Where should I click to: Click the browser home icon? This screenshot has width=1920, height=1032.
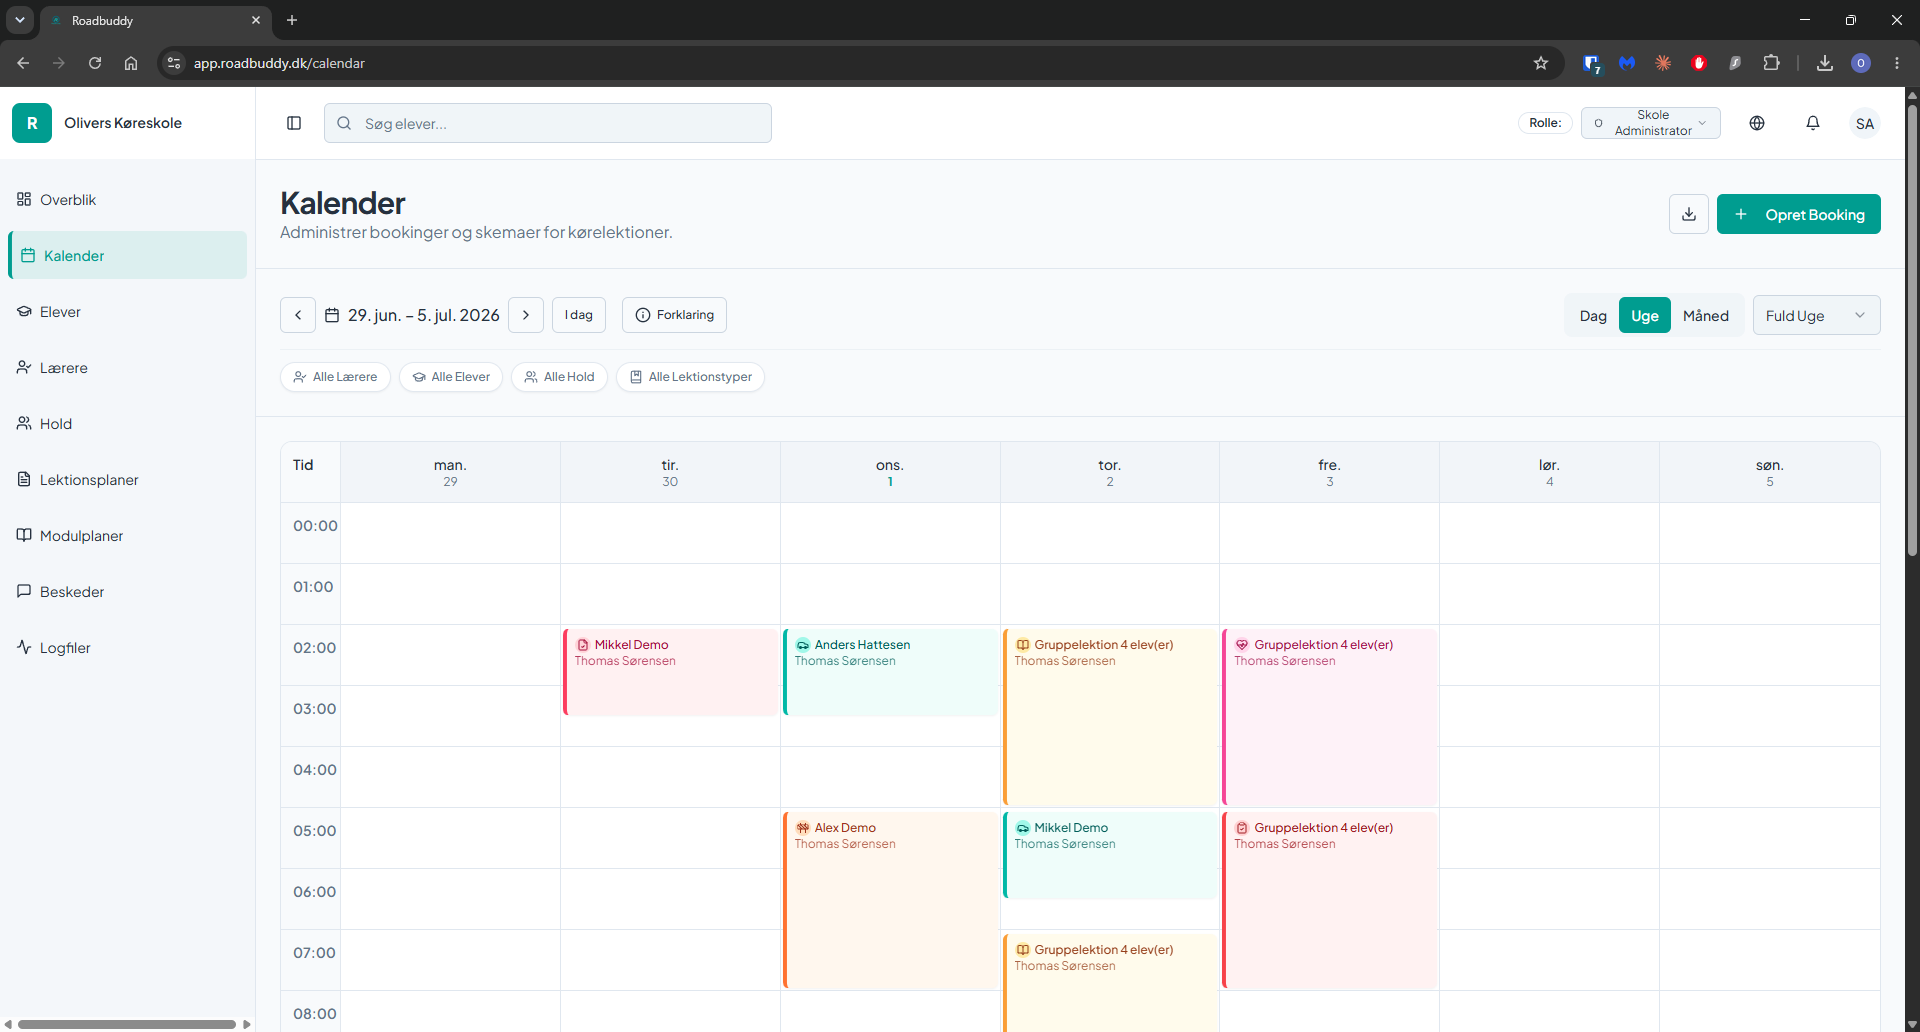coord(131,63)
